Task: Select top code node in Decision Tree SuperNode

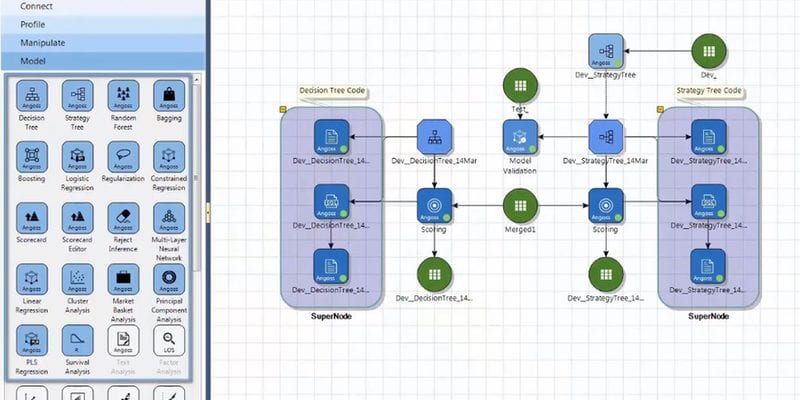Action: 331,137
